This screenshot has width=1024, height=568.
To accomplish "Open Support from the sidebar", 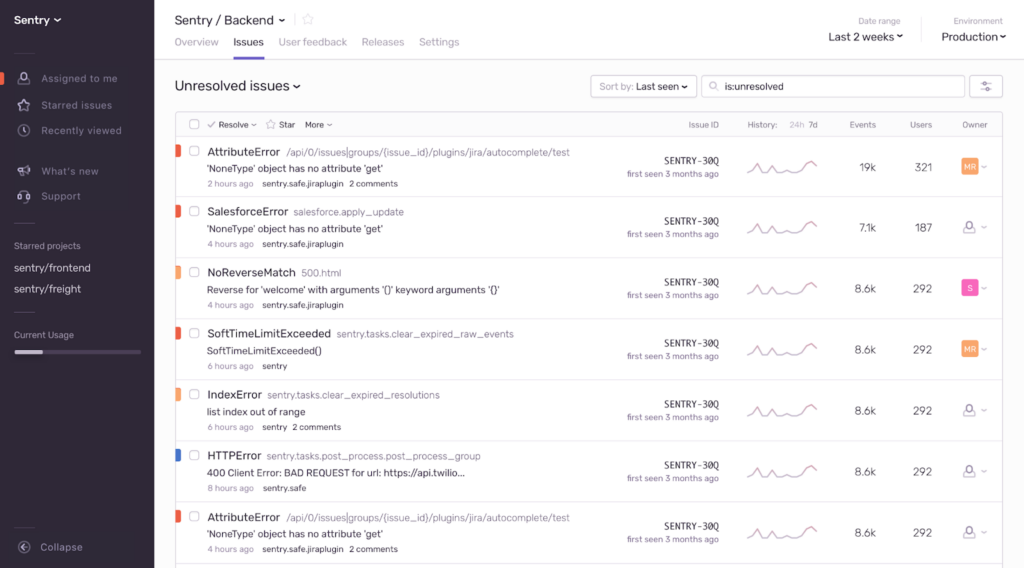I will pyautogui.click(x=60, y=196).
